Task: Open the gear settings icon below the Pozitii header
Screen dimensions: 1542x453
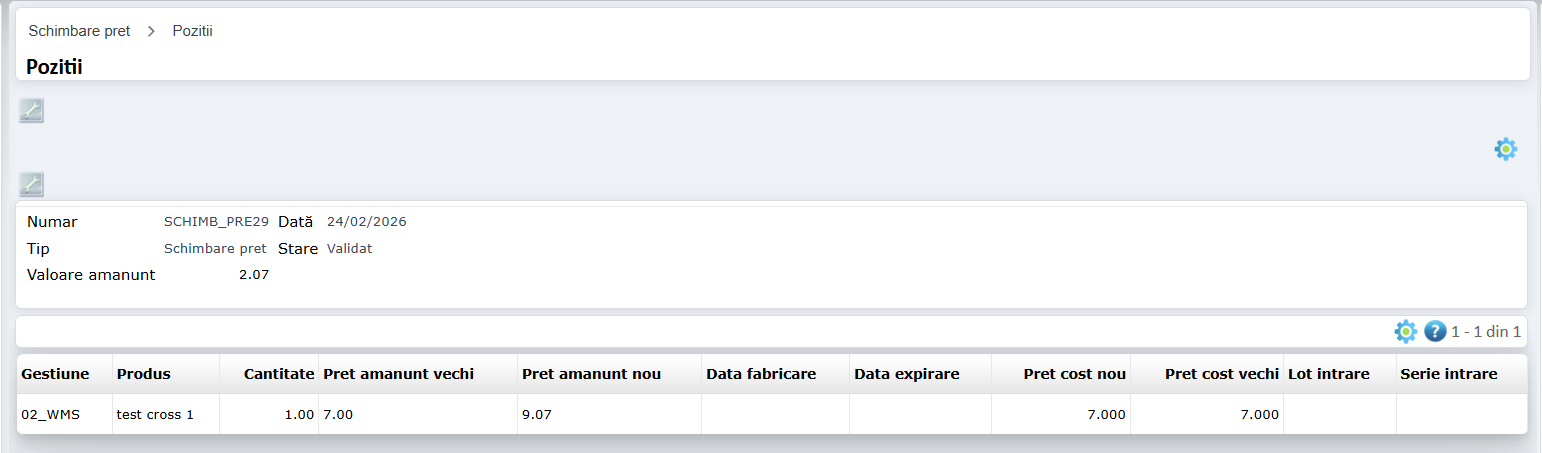Action: click(x=1505, y=149)
